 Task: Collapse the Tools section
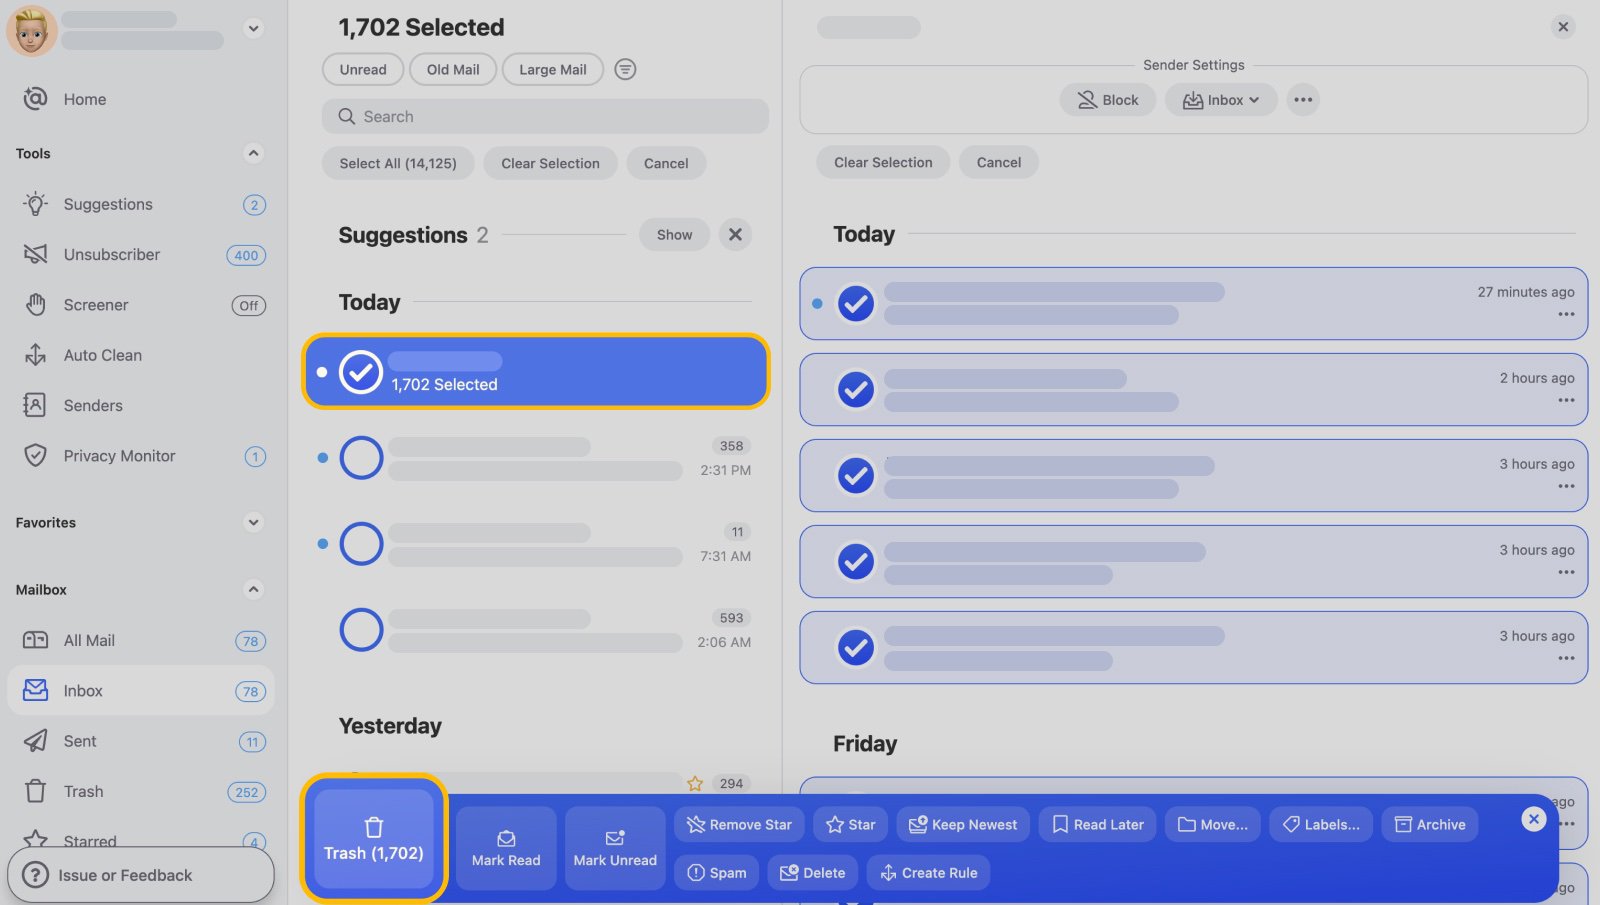pos(253,153)
